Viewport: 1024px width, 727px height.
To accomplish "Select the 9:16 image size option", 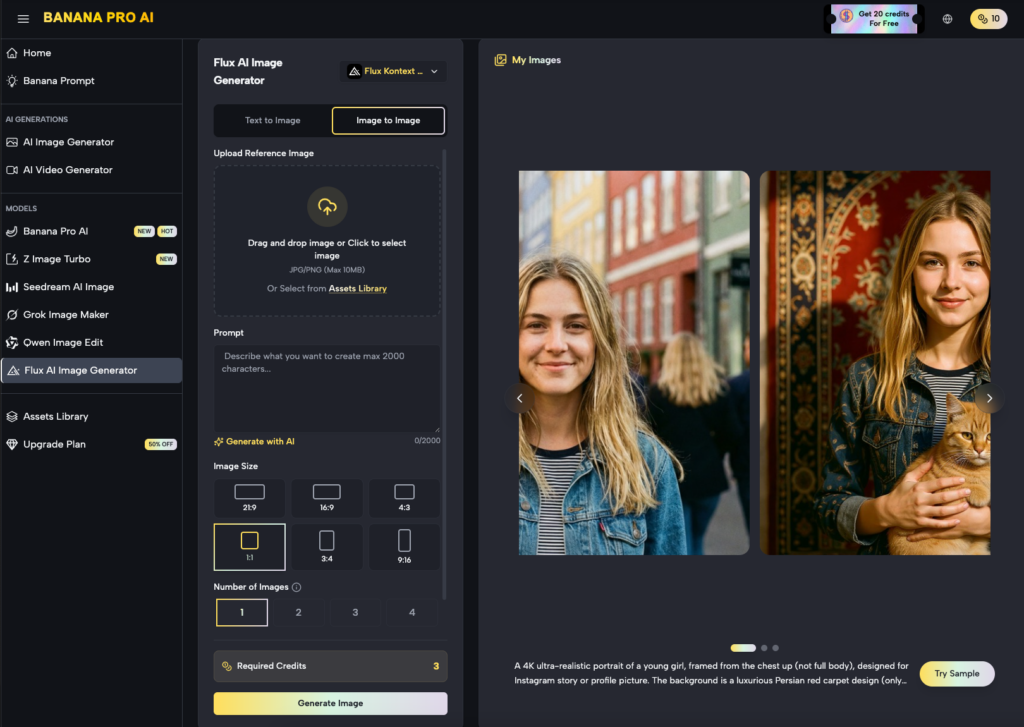I will click(x=404, y=546).
